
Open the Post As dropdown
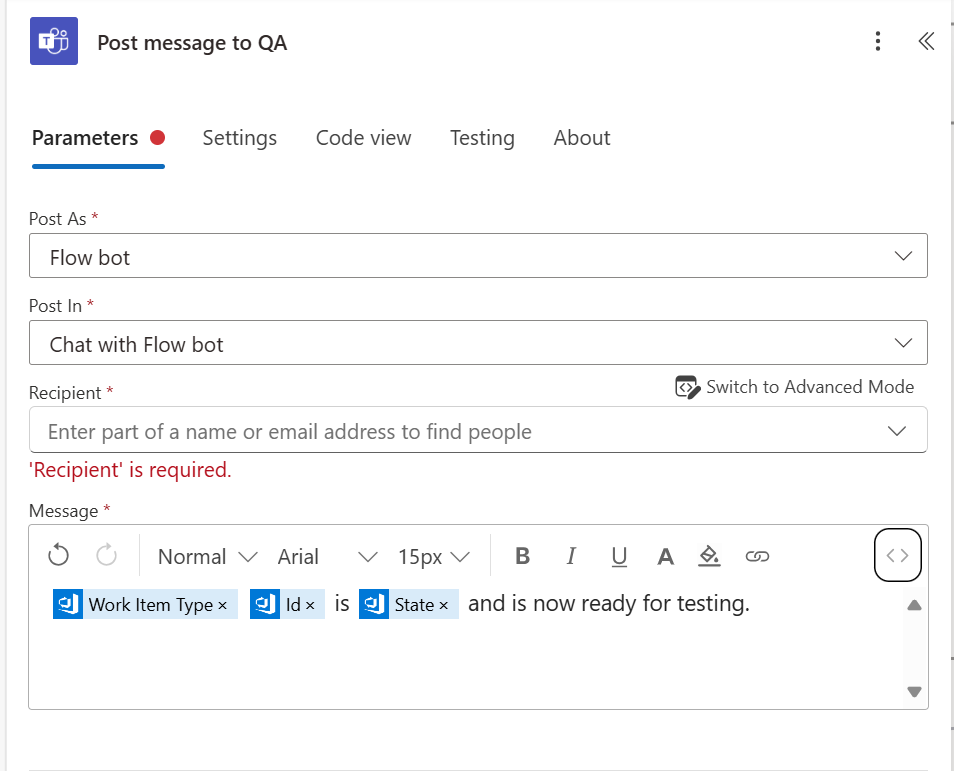click(x=478, y=256)
